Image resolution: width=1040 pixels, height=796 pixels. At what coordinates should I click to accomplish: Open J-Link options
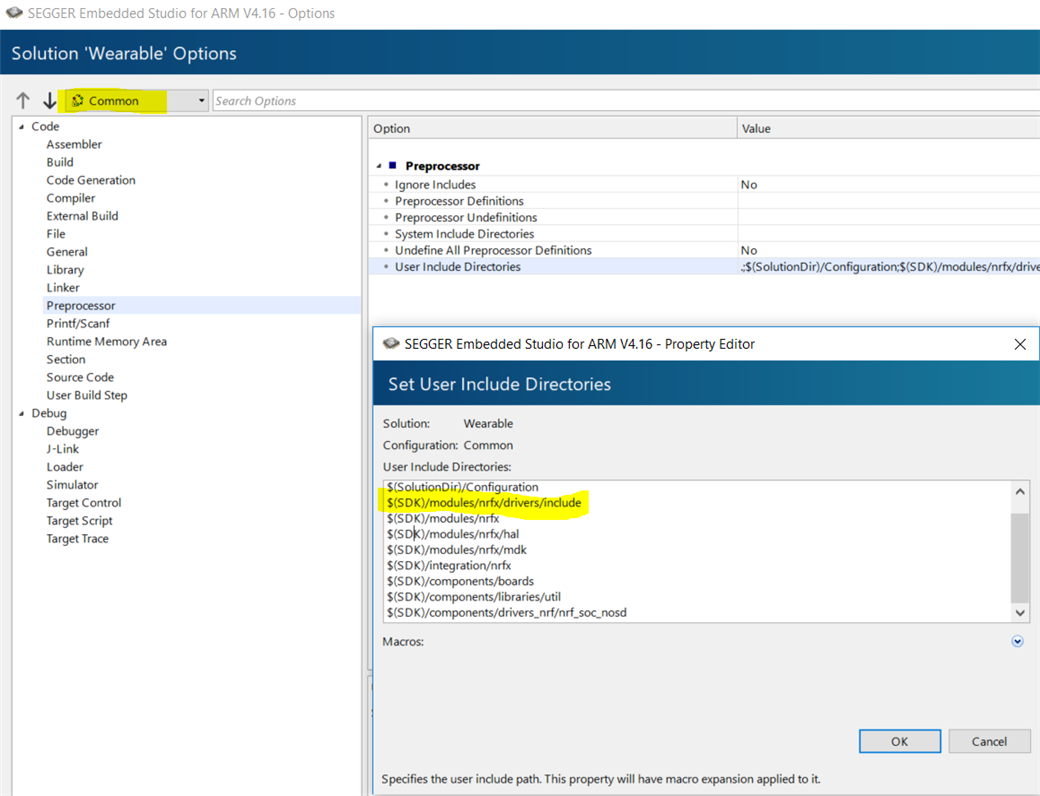[62, 449]
